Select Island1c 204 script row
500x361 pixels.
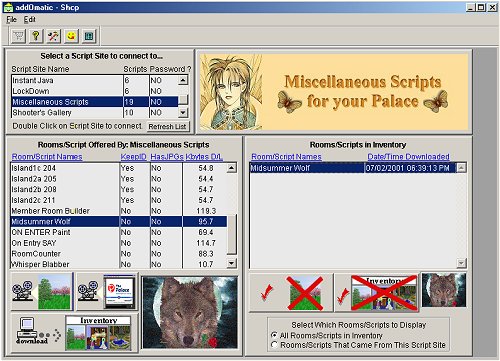click(119, 168)
